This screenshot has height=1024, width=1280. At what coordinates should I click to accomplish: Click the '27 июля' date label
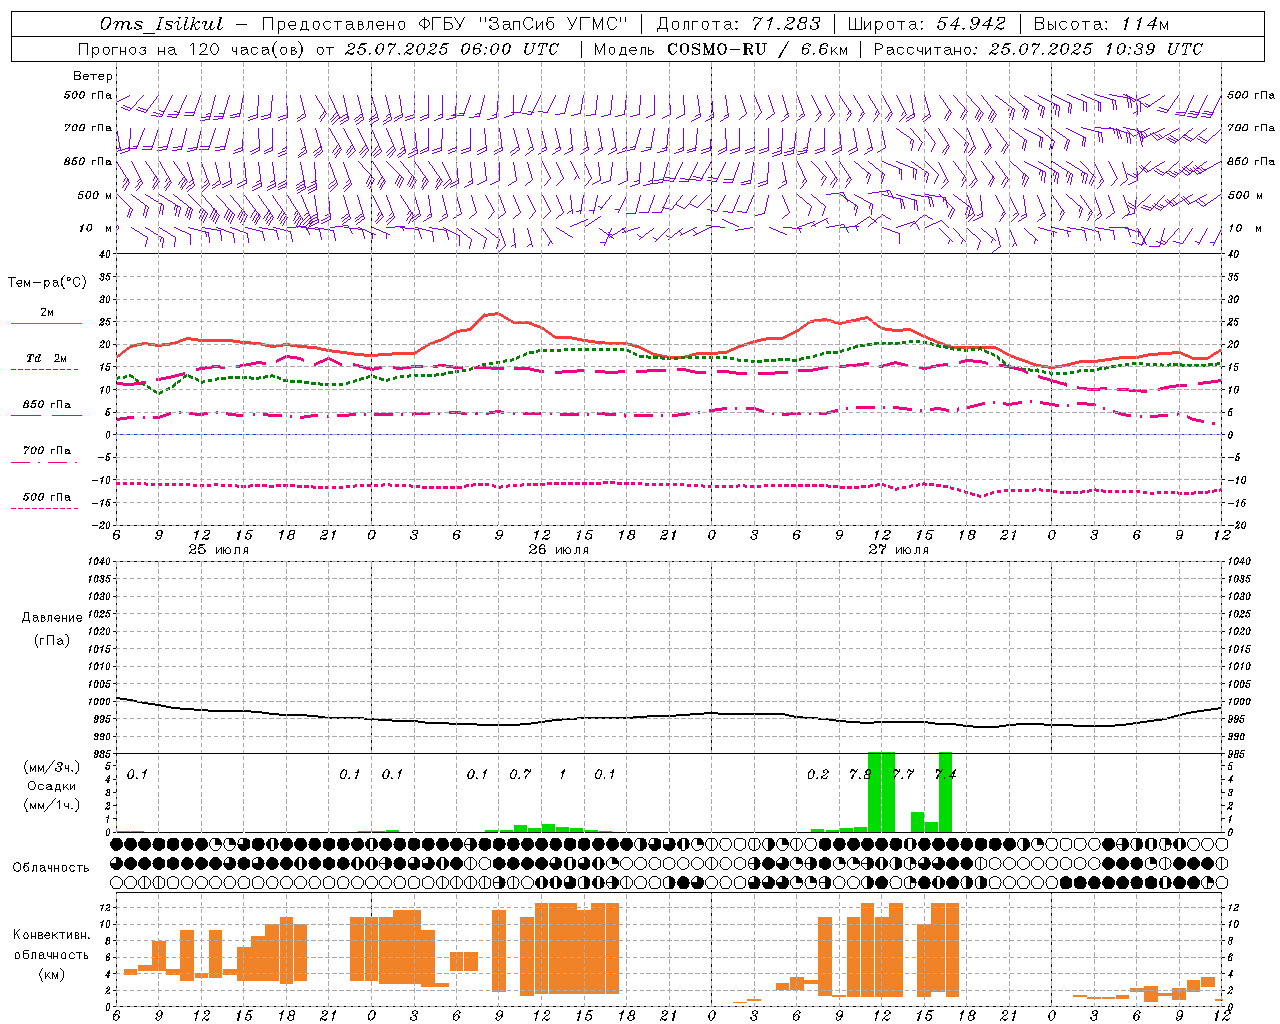coord(899,550)
